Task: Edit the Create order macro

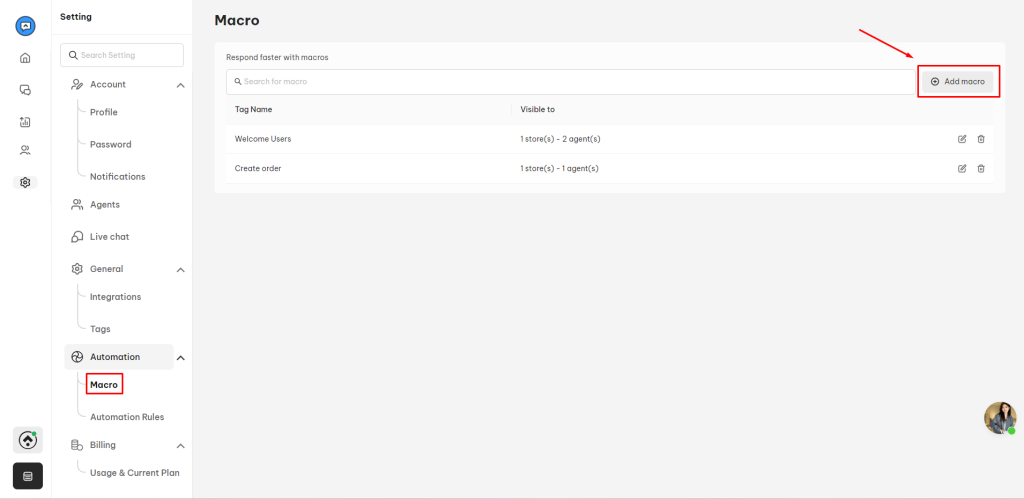Action: pyautogui.click(x=962, y=169)
